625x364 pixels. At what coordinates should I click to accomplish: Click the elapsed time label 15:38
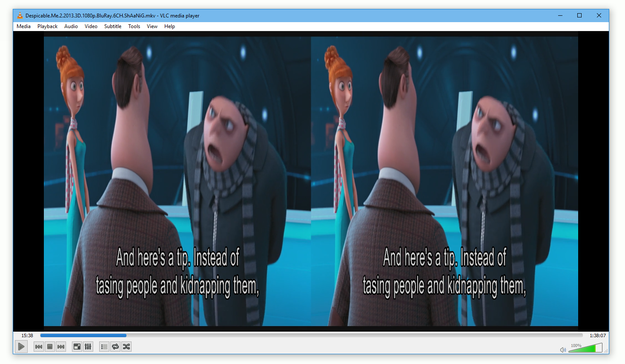pos(27,335)
